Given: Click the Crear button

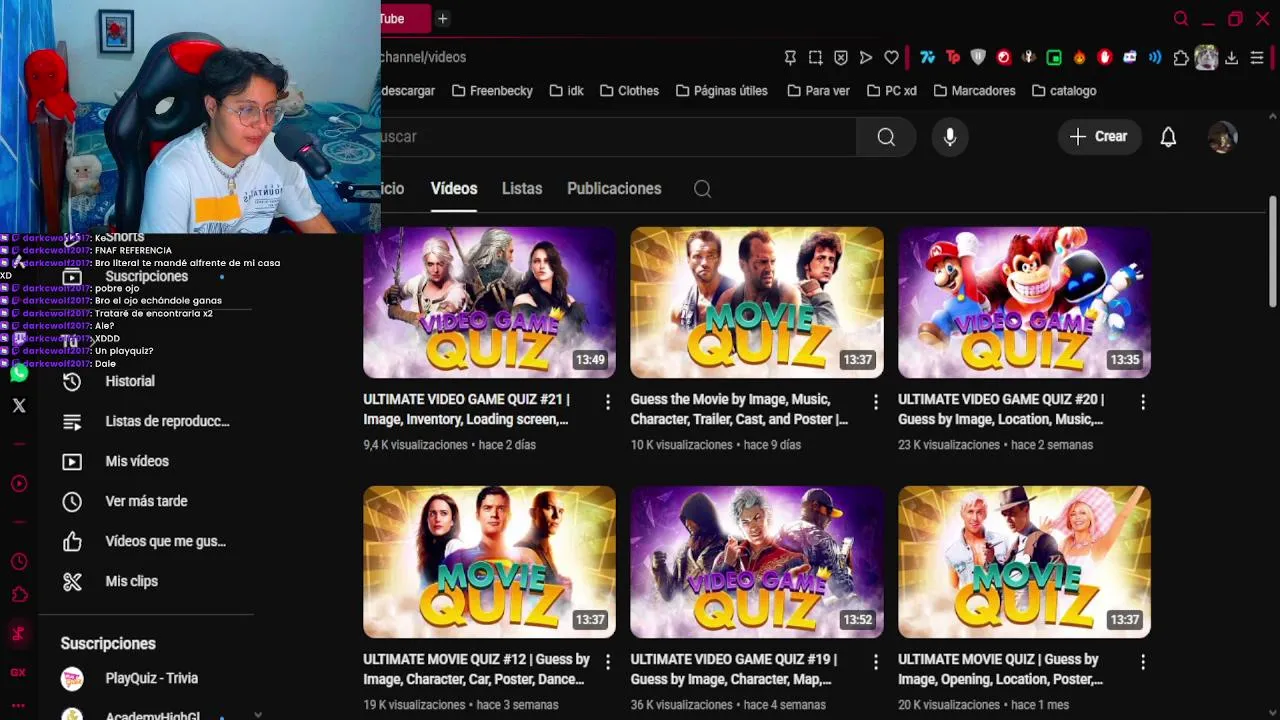Looking at the screenshot, I should coord(1099,137).
